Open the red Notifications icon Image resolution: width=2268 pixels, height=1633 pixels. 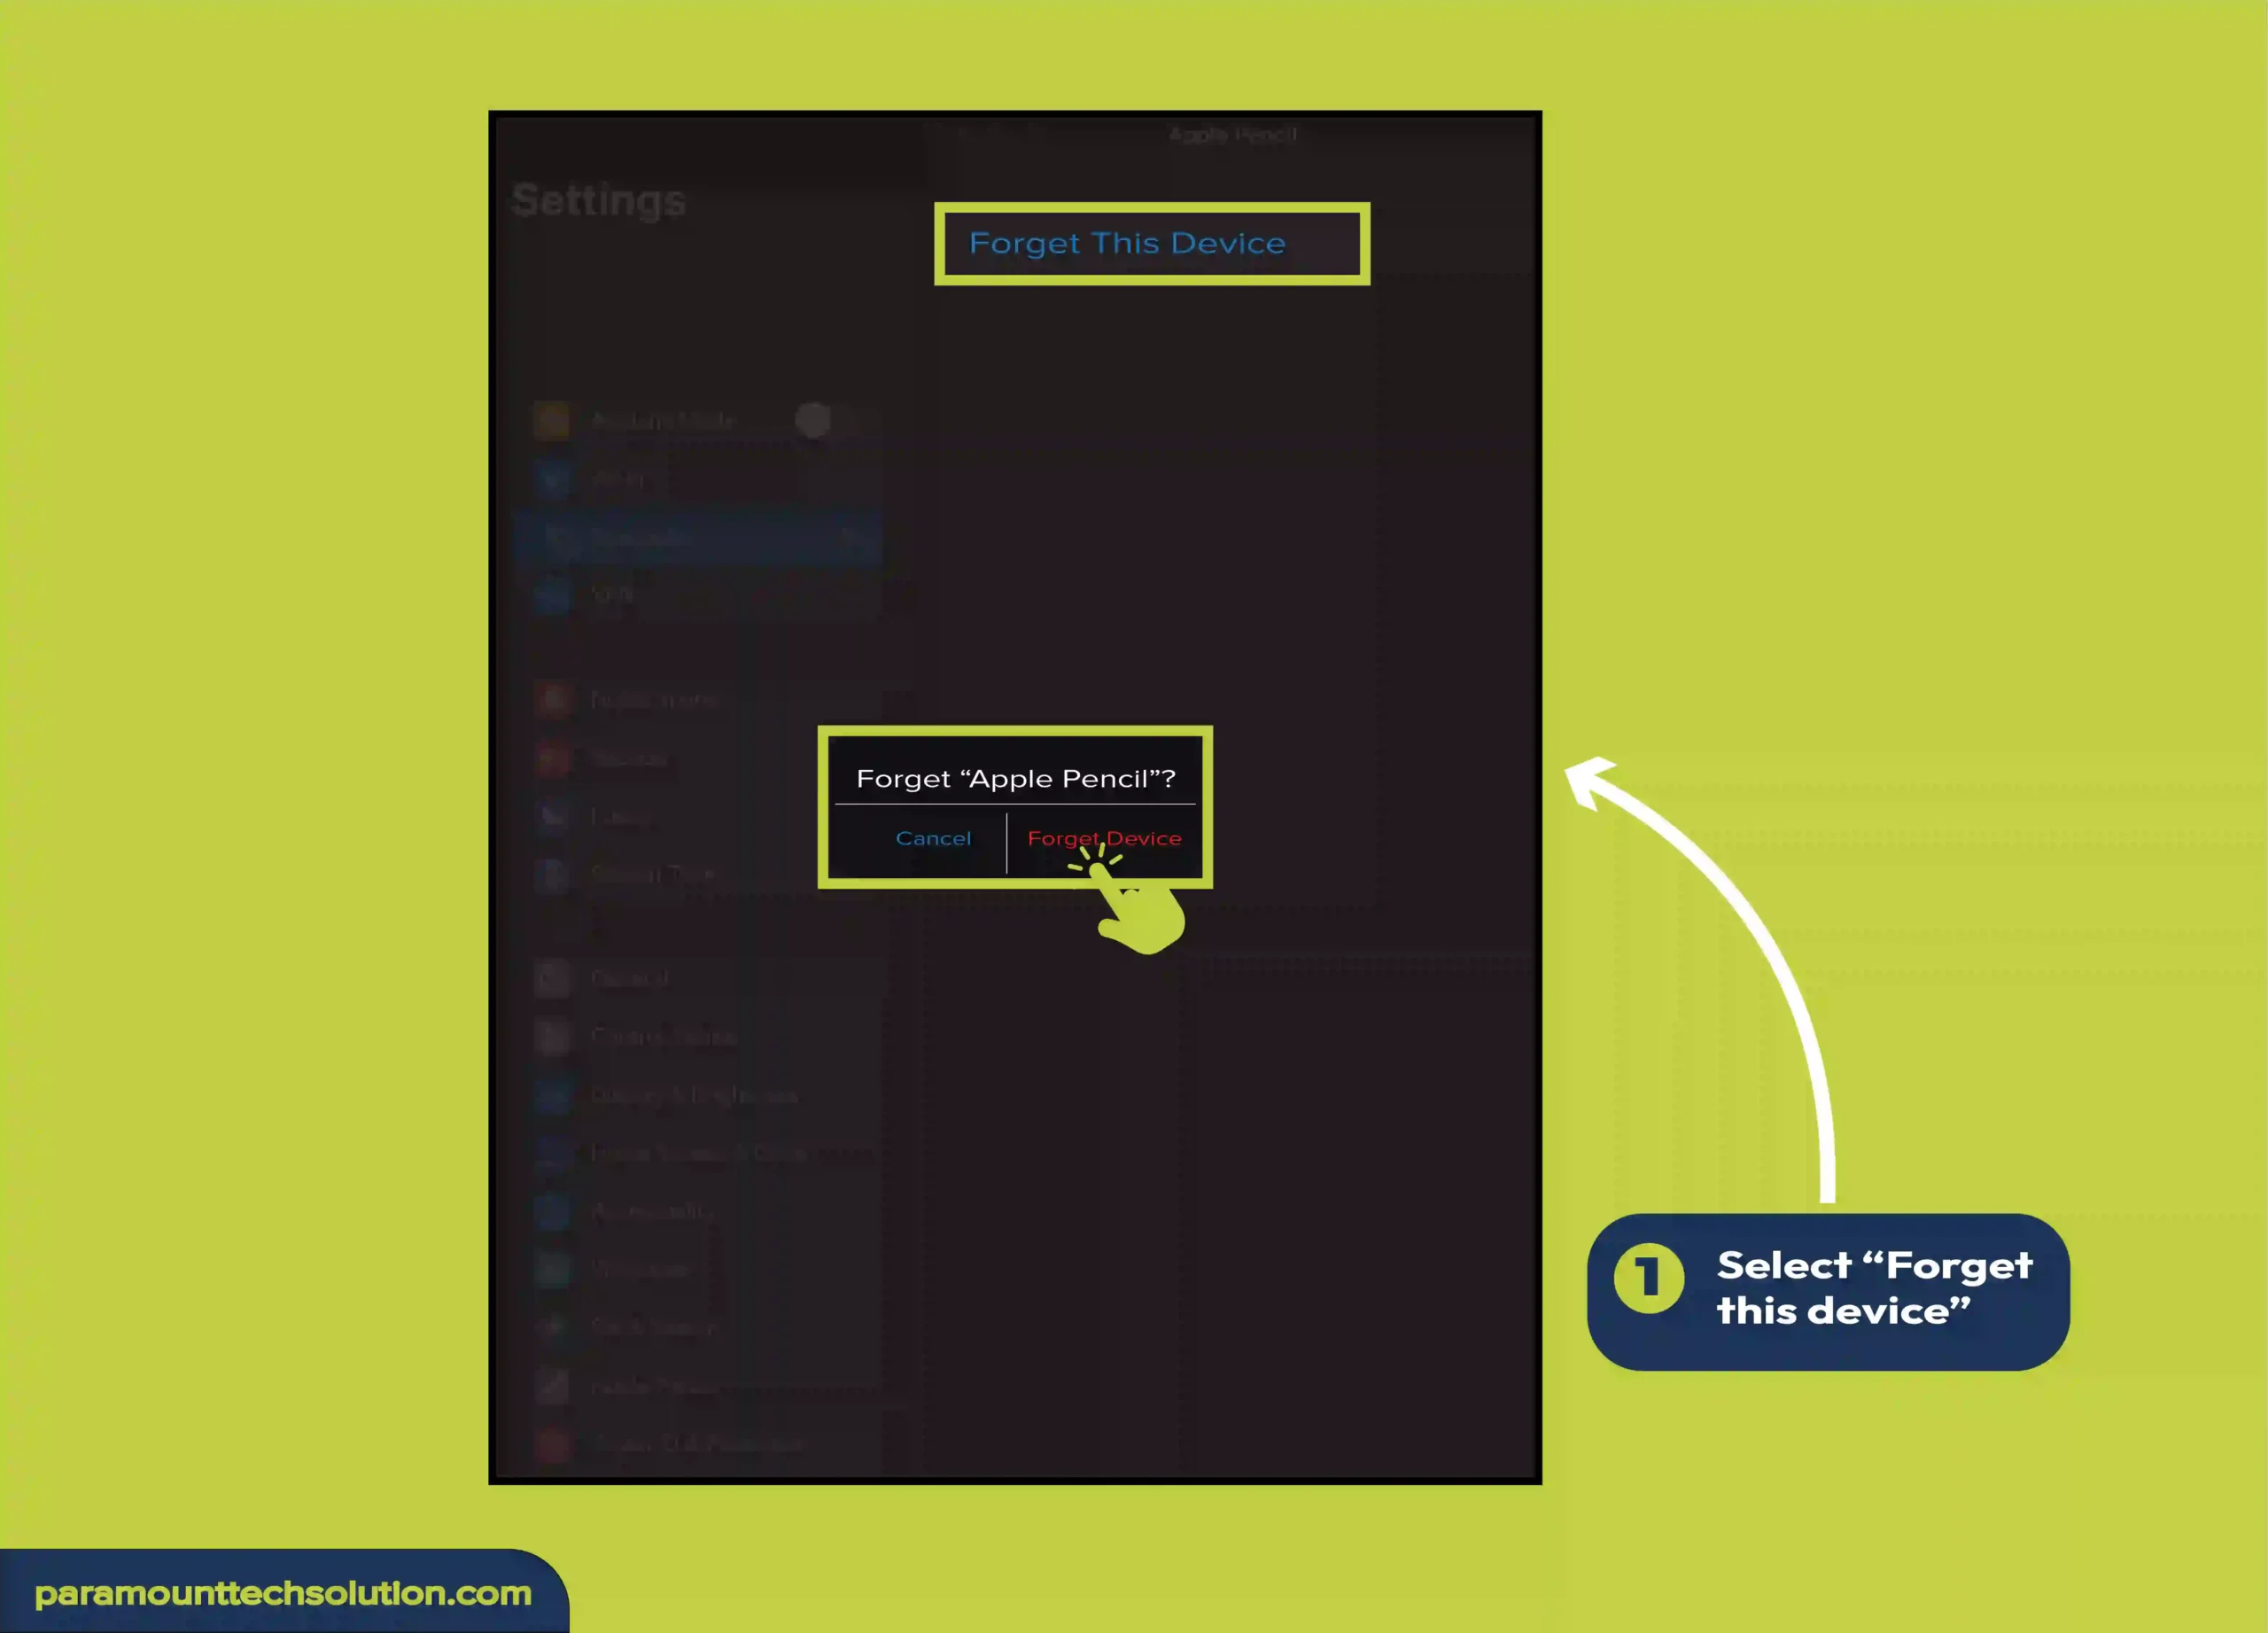[551, 699]
